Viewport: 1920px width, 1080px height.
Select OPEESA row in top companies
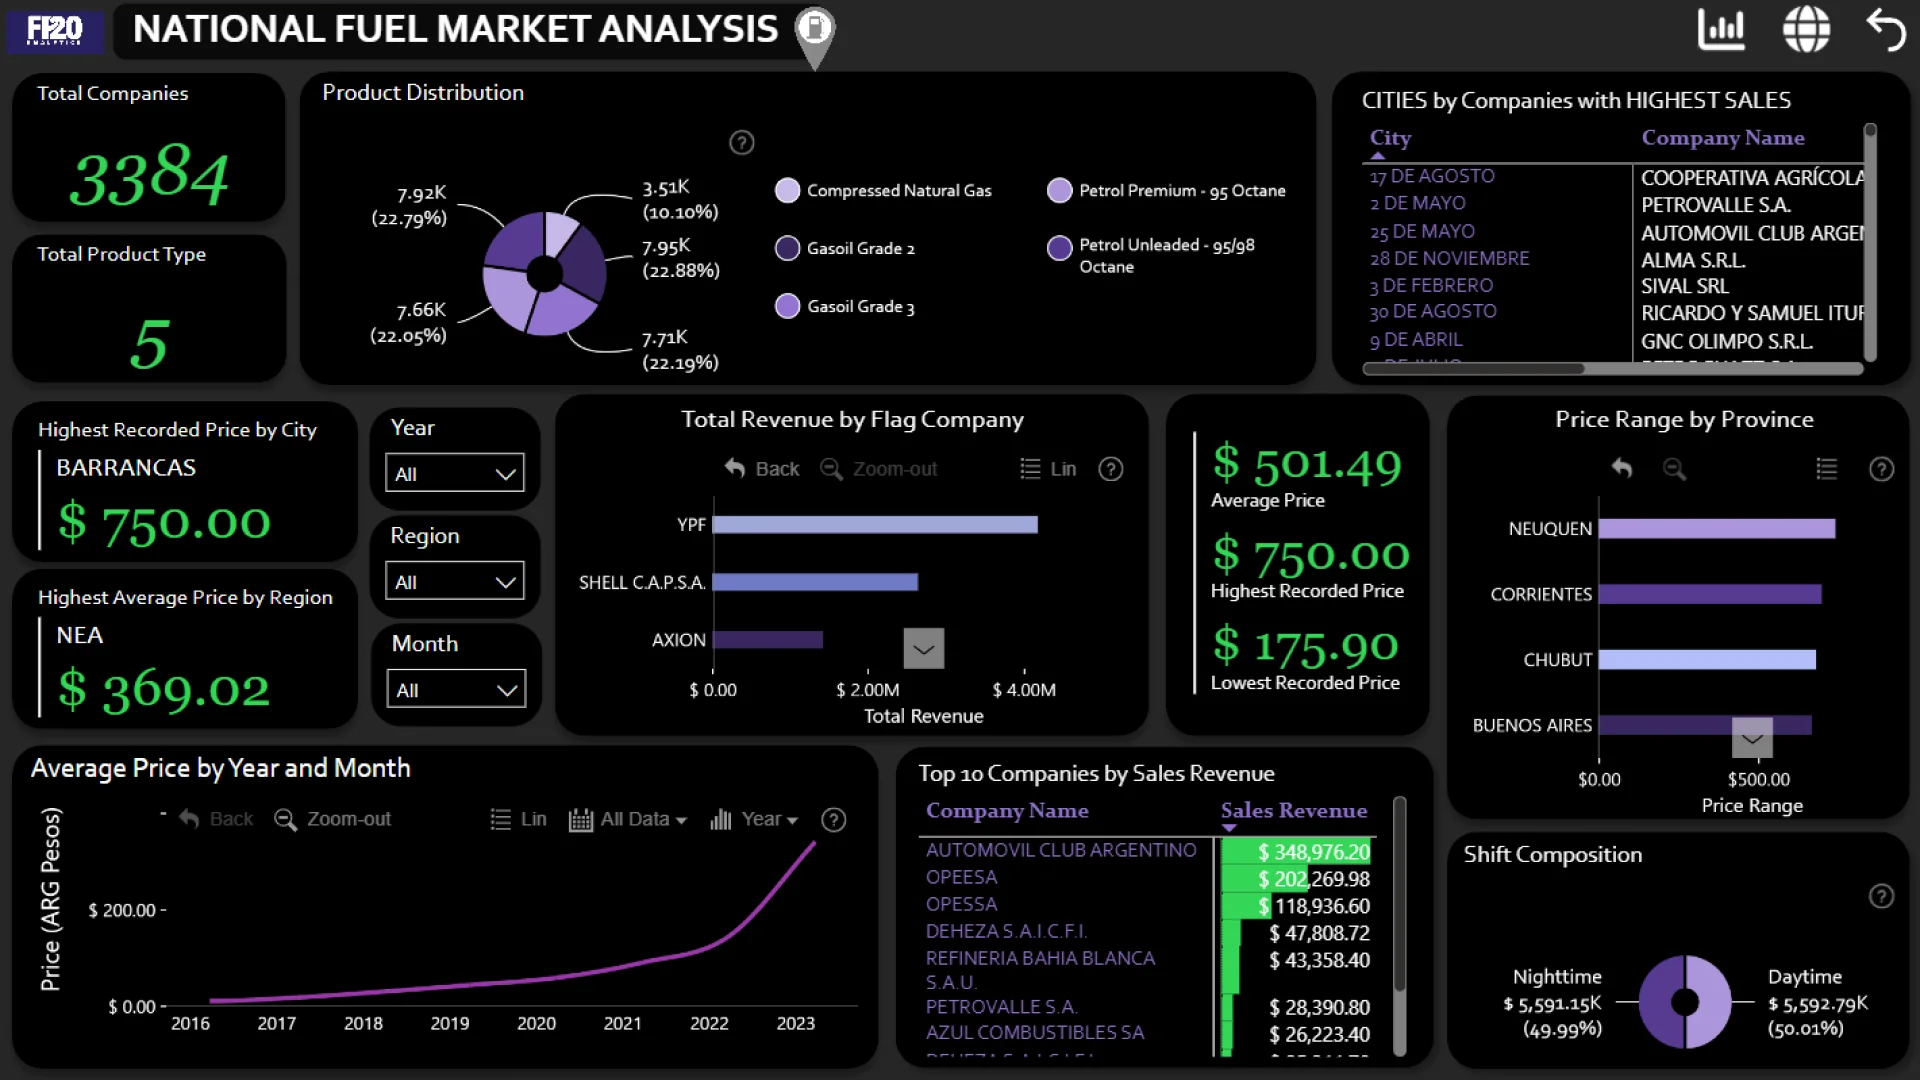[961, 877]
